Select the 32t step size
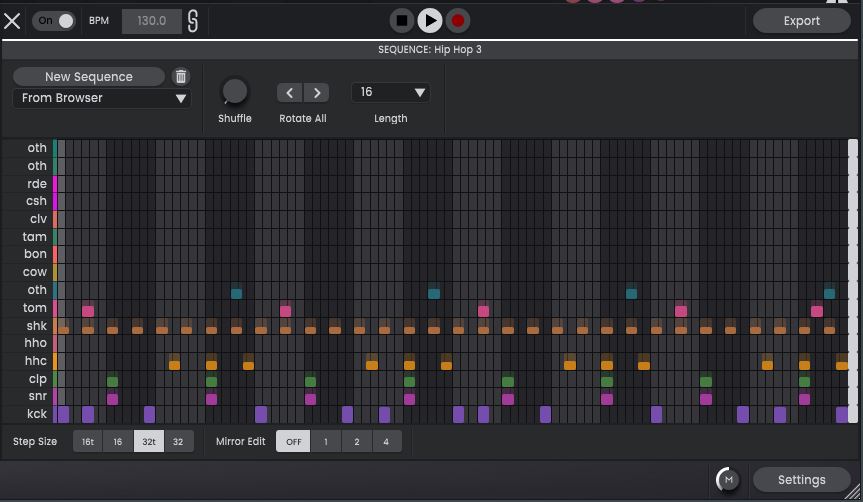 [x=149, y=441]
